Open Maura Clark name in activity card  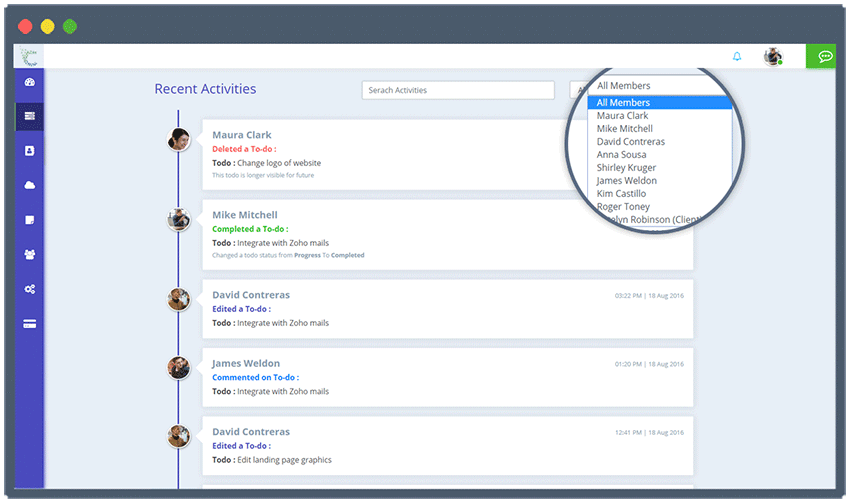click(x=242, y=135)
